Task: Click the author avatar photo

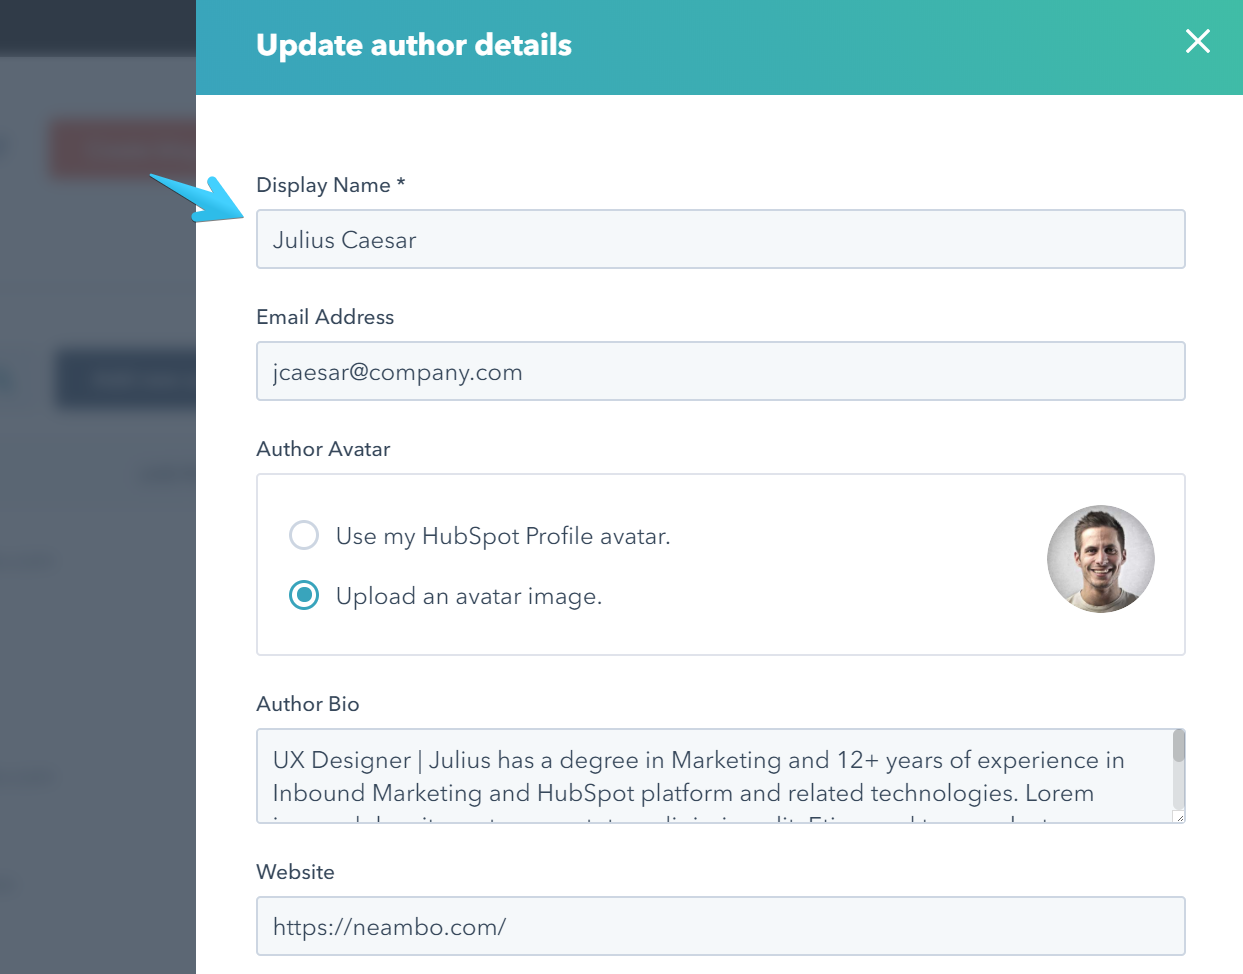Action: 1100,559
